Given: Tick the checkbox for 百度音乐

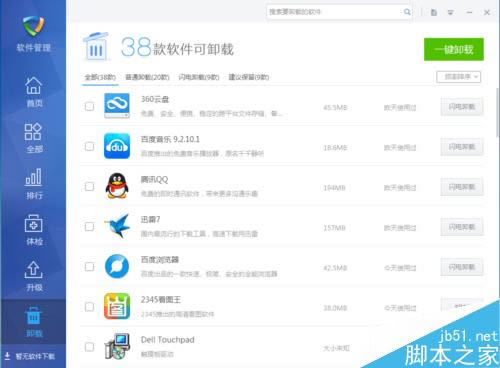Looking at the screenshot, I should pos(89,146).
